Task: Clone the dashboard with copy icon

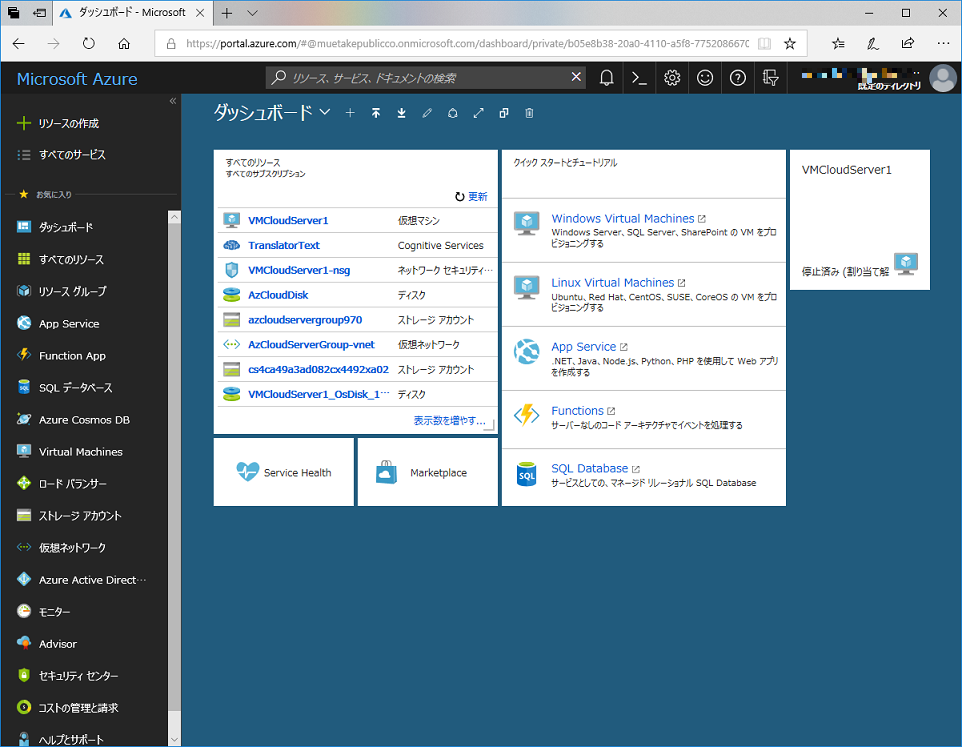Action: click(x=504, y=113)
